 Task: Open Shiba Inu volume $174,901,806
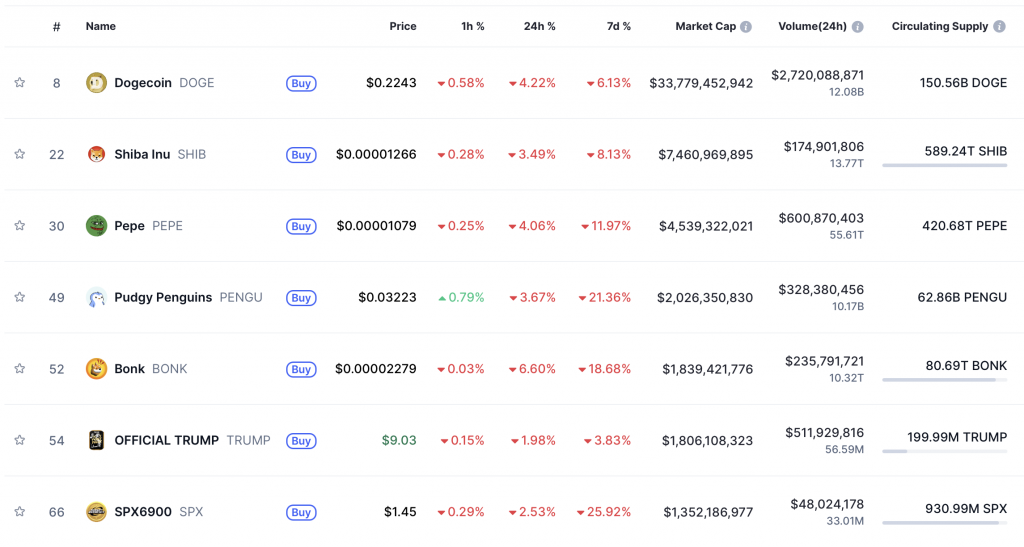click(x=824, y=147)
